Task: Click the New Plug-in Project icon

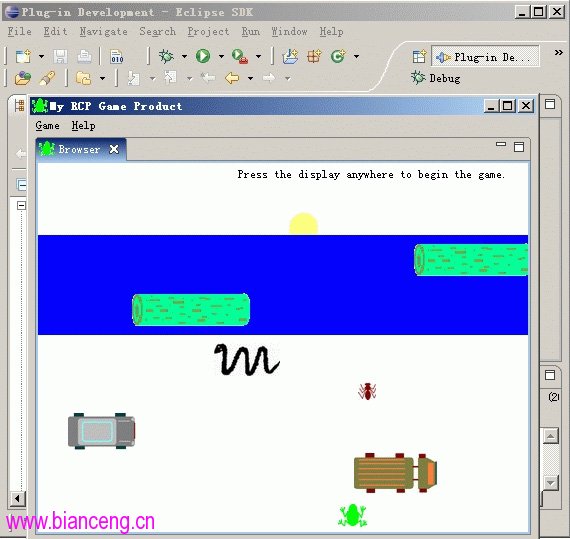Action: [x=290, y=56]
